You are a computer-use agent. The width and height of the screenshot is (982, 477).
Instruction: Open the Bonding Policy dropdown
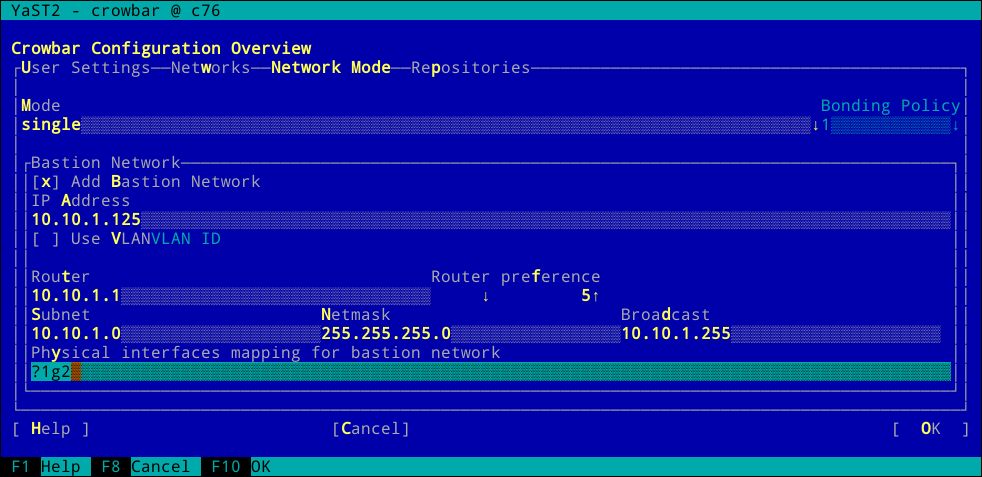coord(890,125)
